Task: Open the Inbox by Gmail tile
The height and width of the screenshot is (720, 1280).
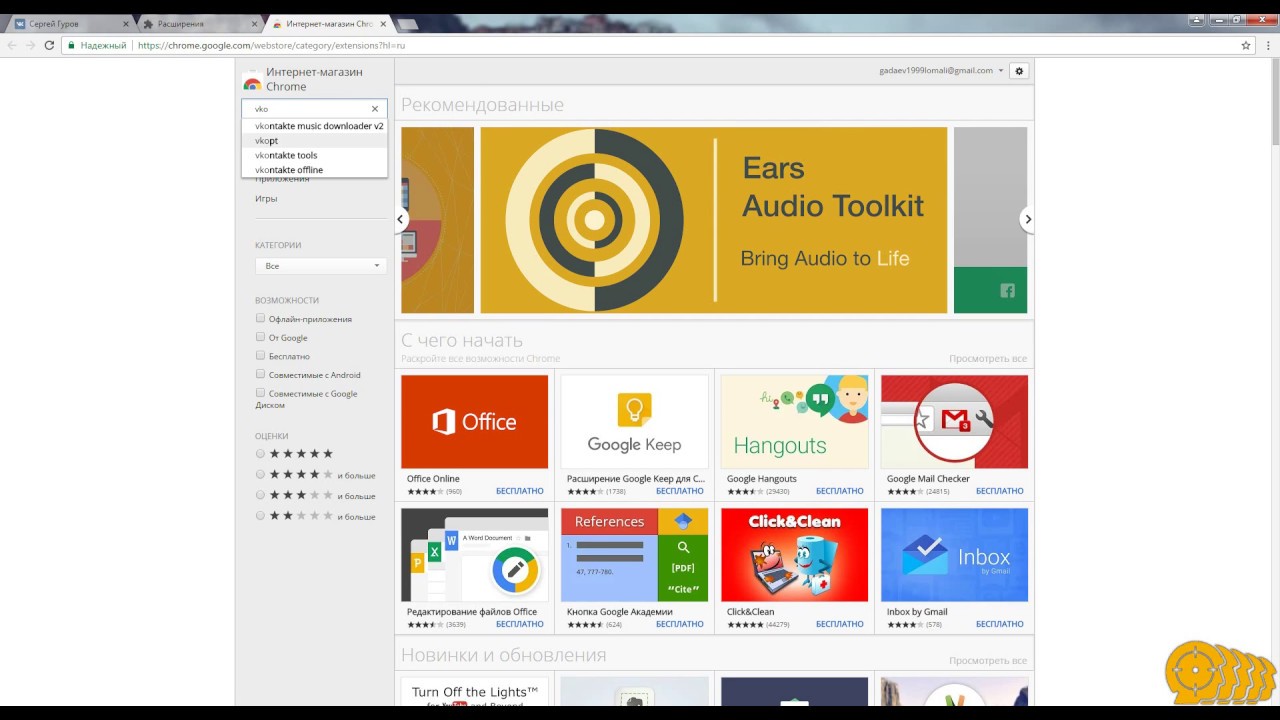Action: coord(954,568)
